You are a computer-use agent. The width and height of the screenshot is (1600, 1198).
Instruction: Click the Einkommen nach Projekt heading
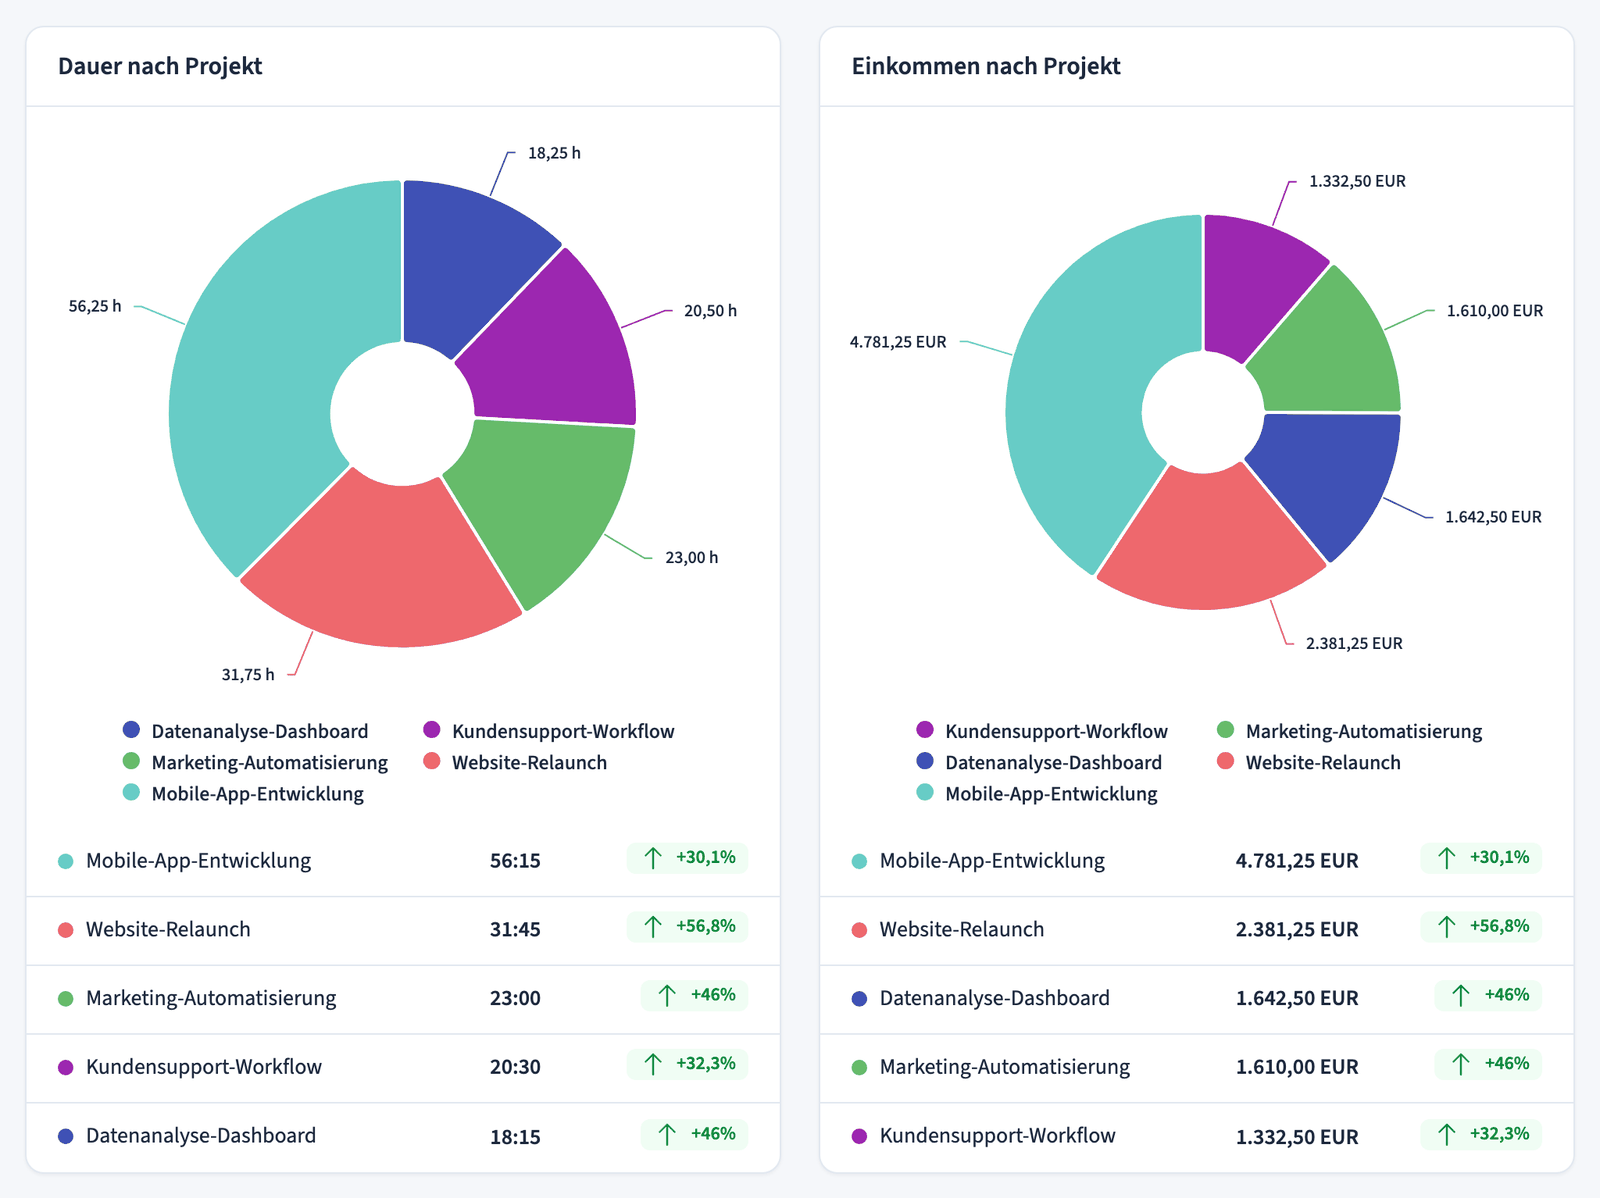coord(986,66)
